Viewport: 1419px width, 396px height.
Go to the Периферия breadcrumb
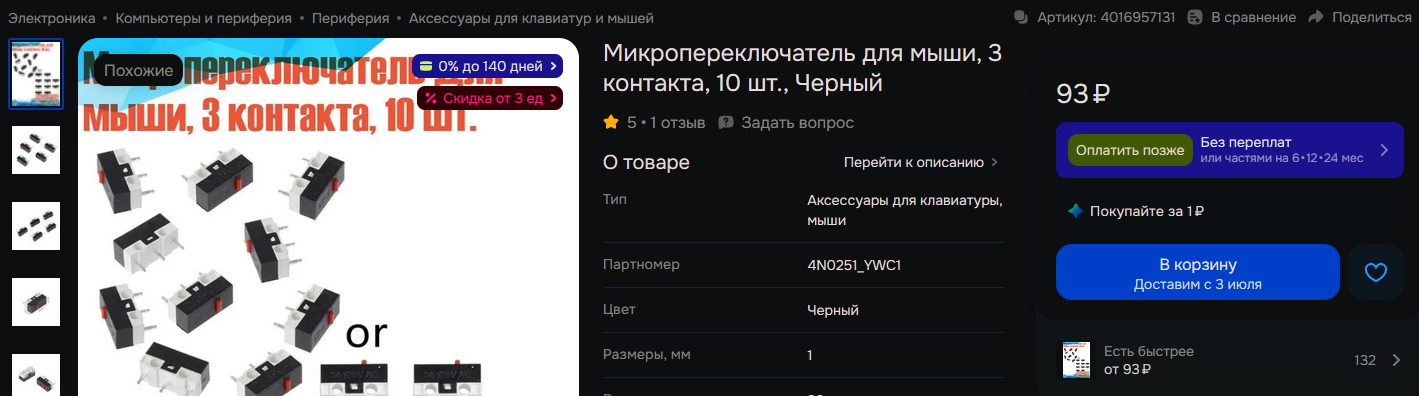coord(351,18)
